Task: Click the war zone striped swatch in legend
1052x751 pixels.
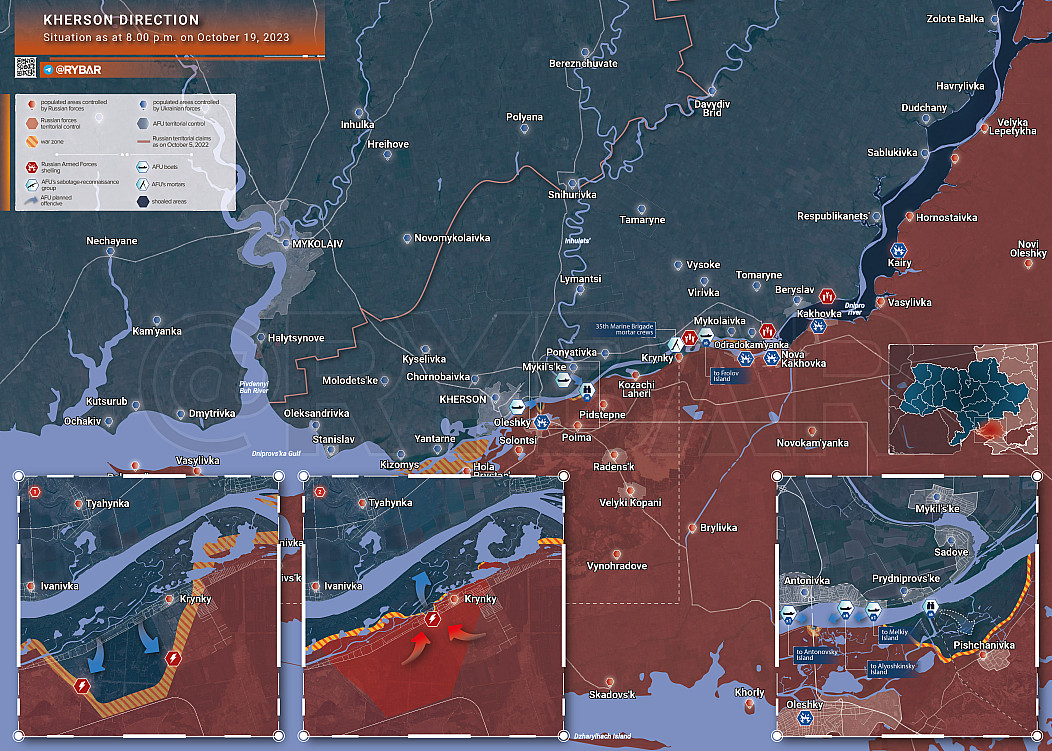Action: [31, 142]
